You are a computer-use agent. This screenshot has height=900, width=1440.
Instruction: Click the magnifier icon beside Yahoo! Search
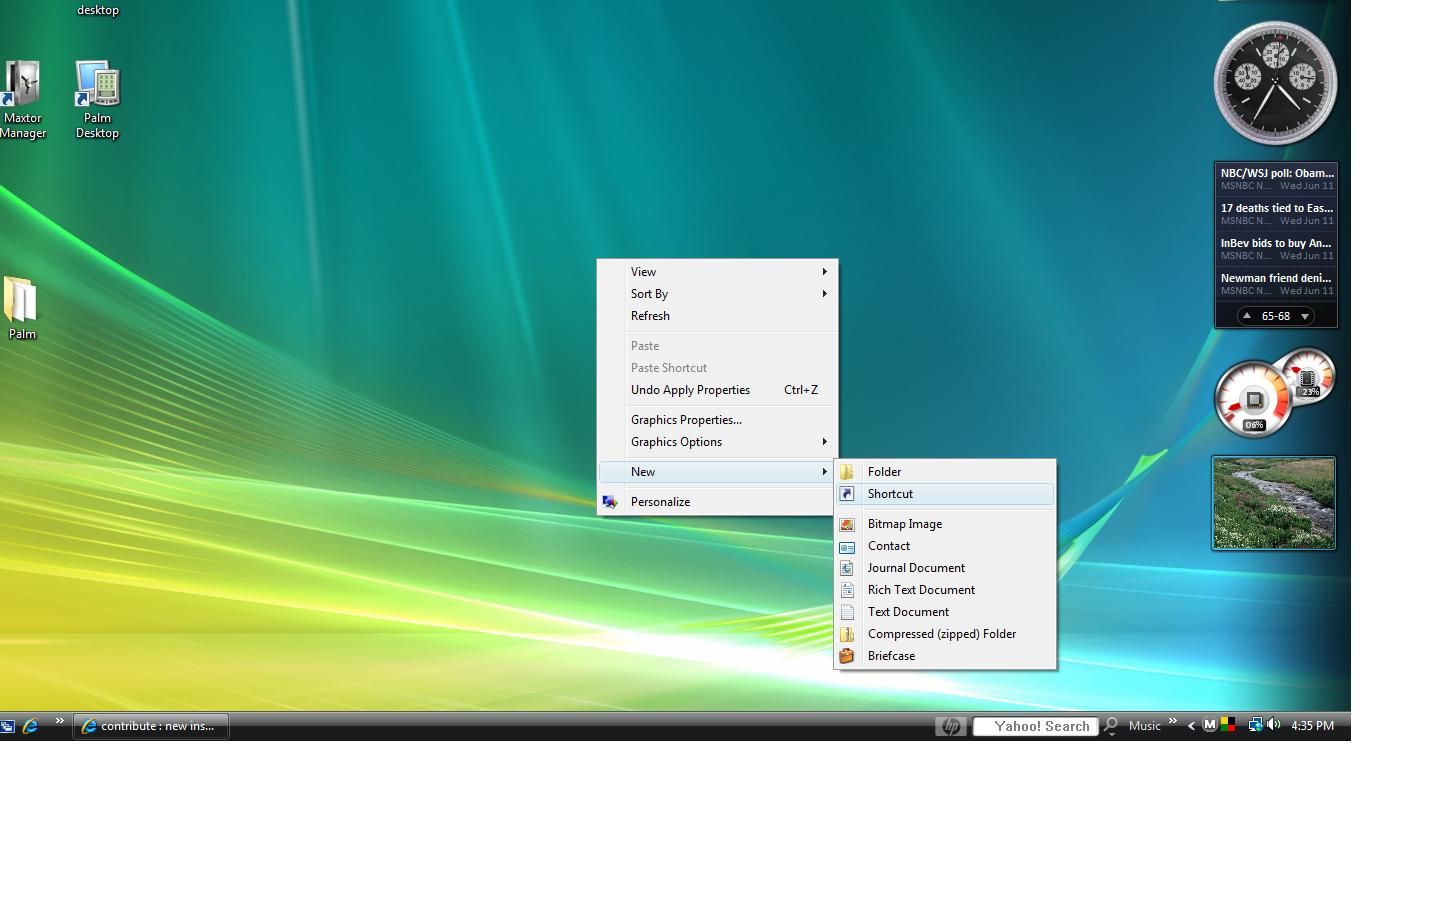point(1110,725)
